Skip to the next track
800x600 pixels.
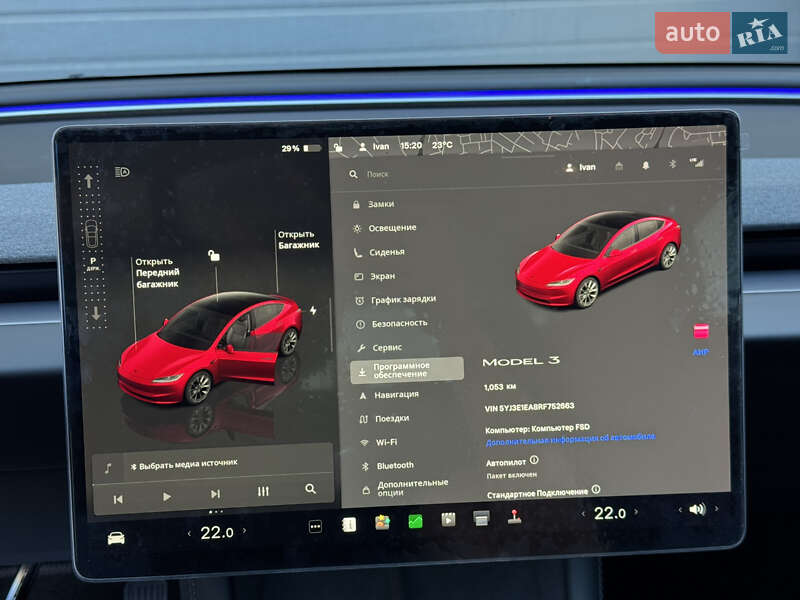(x=215, y=494)
